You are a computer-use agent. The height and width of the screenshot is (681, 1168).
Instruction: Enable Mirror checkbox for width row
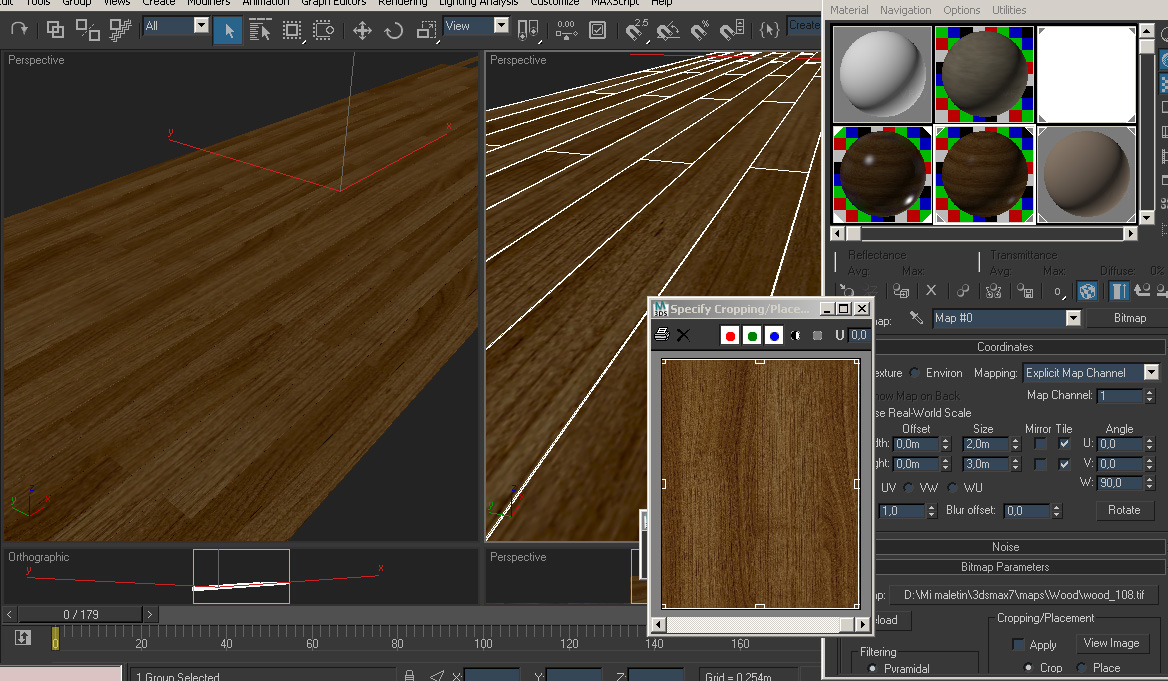[1041, 444]
